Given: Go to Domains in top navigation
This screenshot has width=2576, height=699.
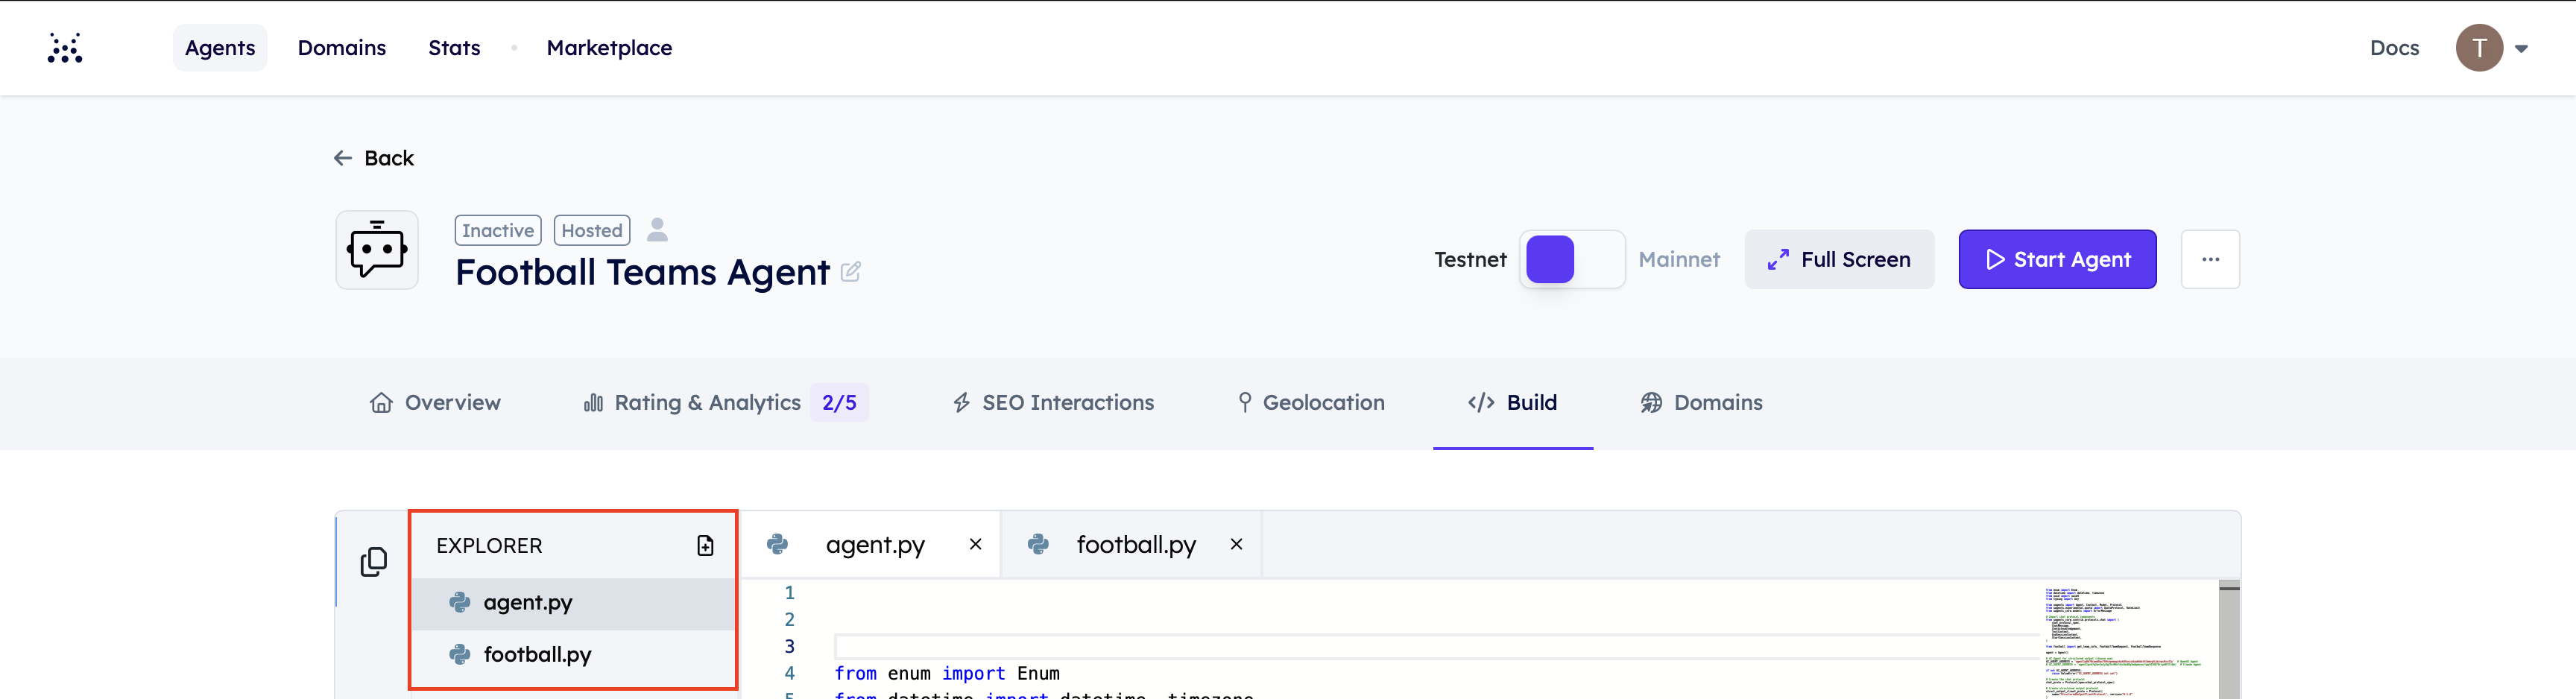Looking at the screenshot, I should (342, 48).
